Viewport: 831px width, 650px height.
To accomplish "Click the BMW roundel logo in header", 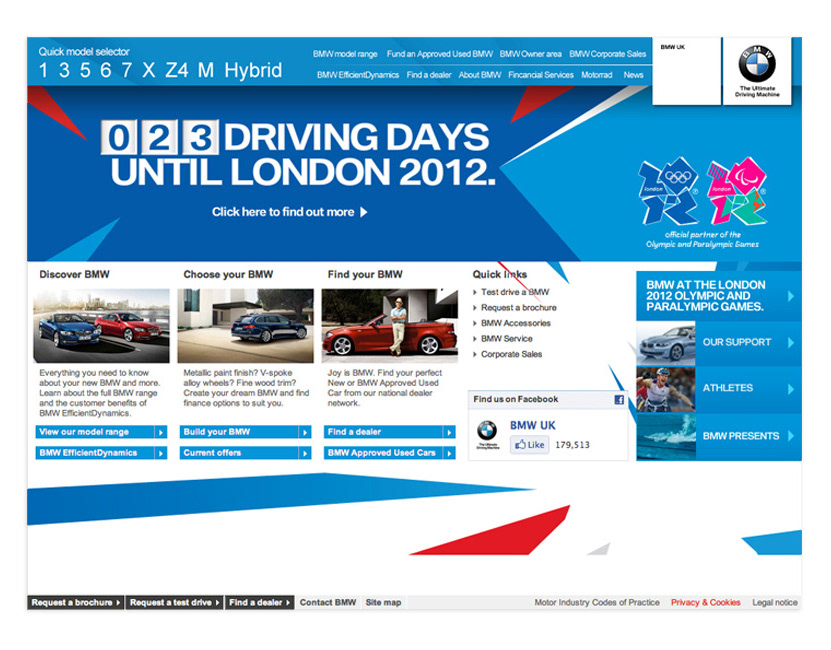I will tap(757, 64).
